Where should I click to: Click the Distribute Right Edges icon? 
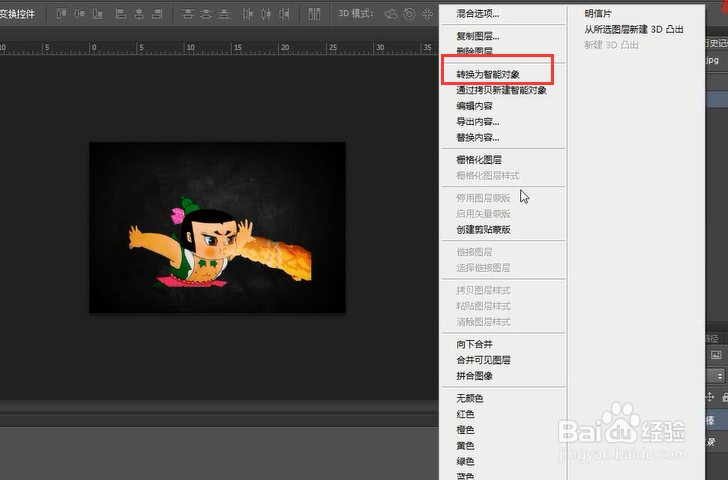[284, 14]
